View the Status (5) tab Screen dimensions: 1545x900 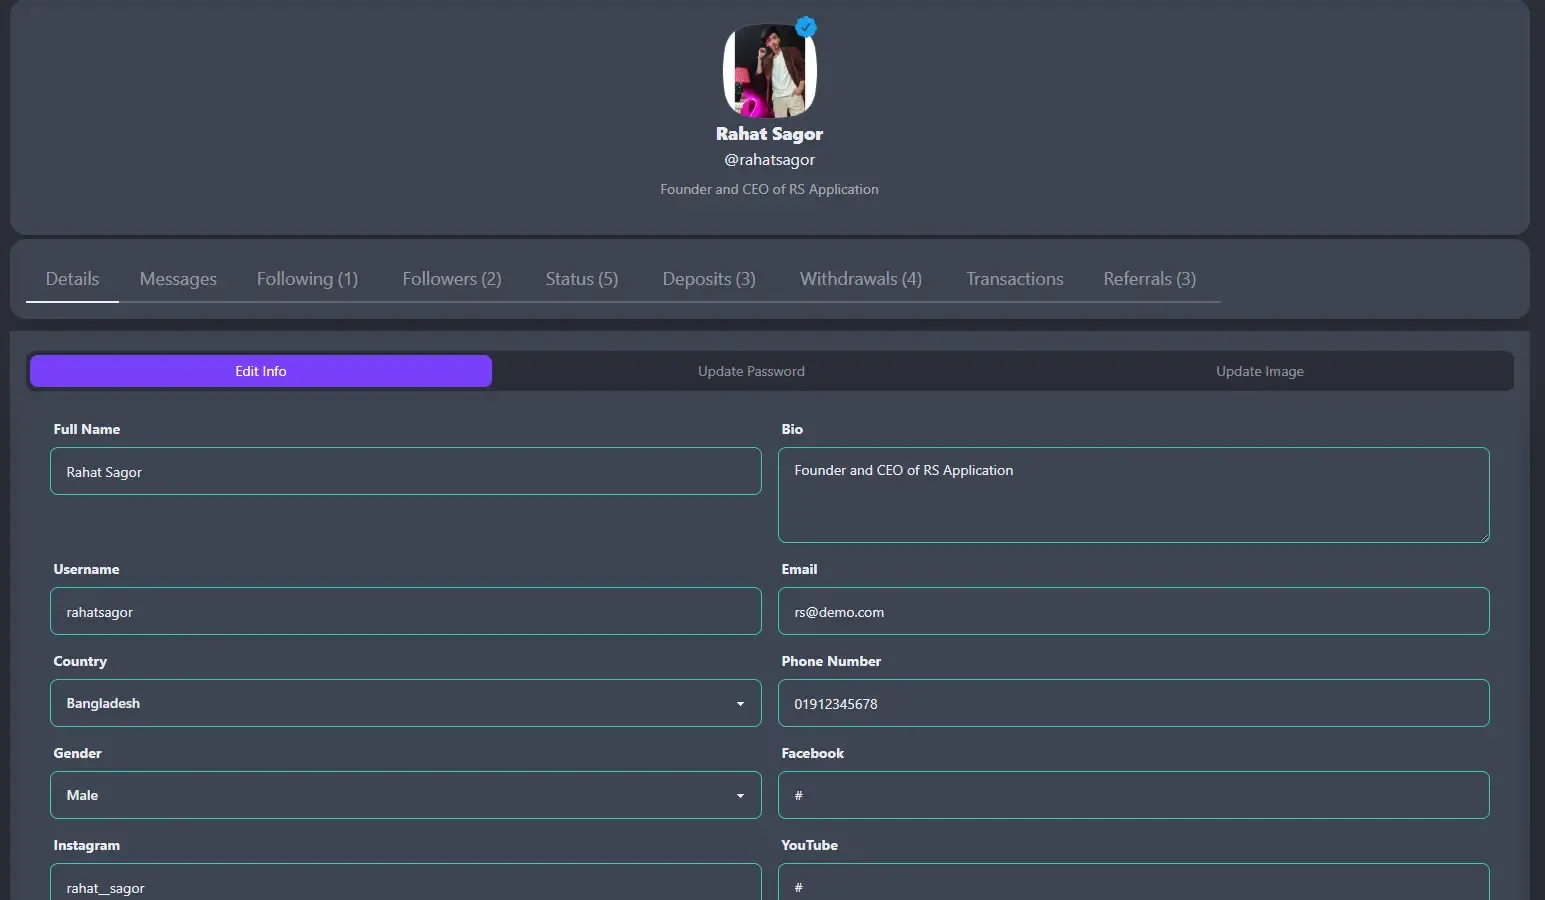tap(581, 279)
